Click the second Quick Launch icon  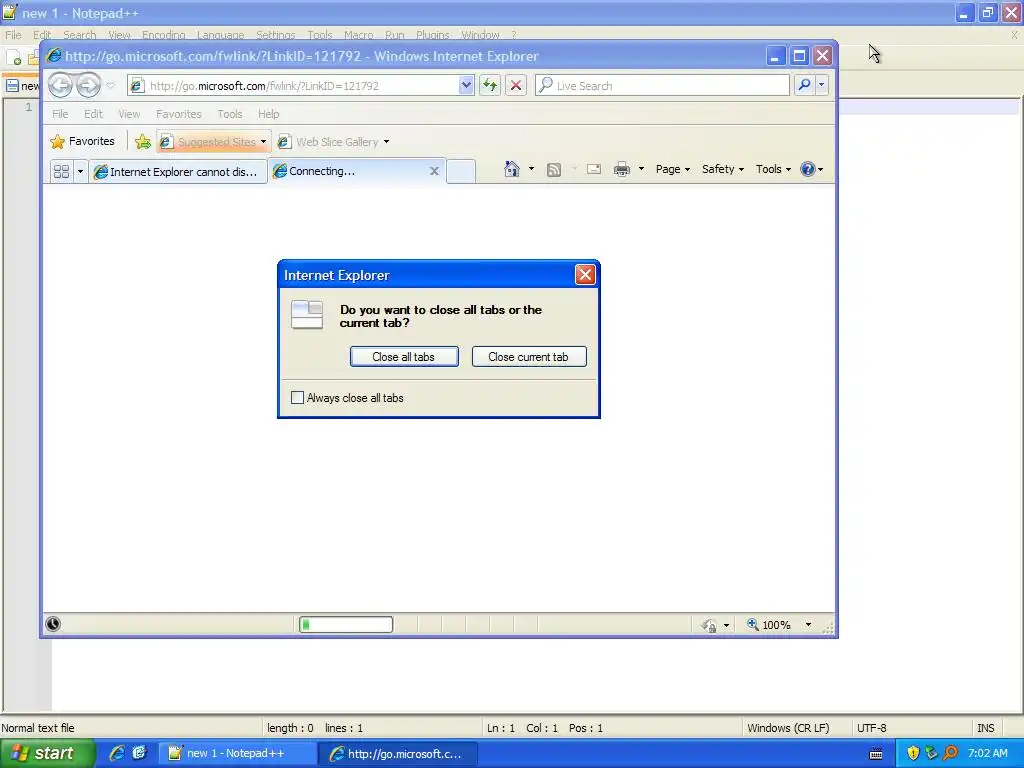139,753
